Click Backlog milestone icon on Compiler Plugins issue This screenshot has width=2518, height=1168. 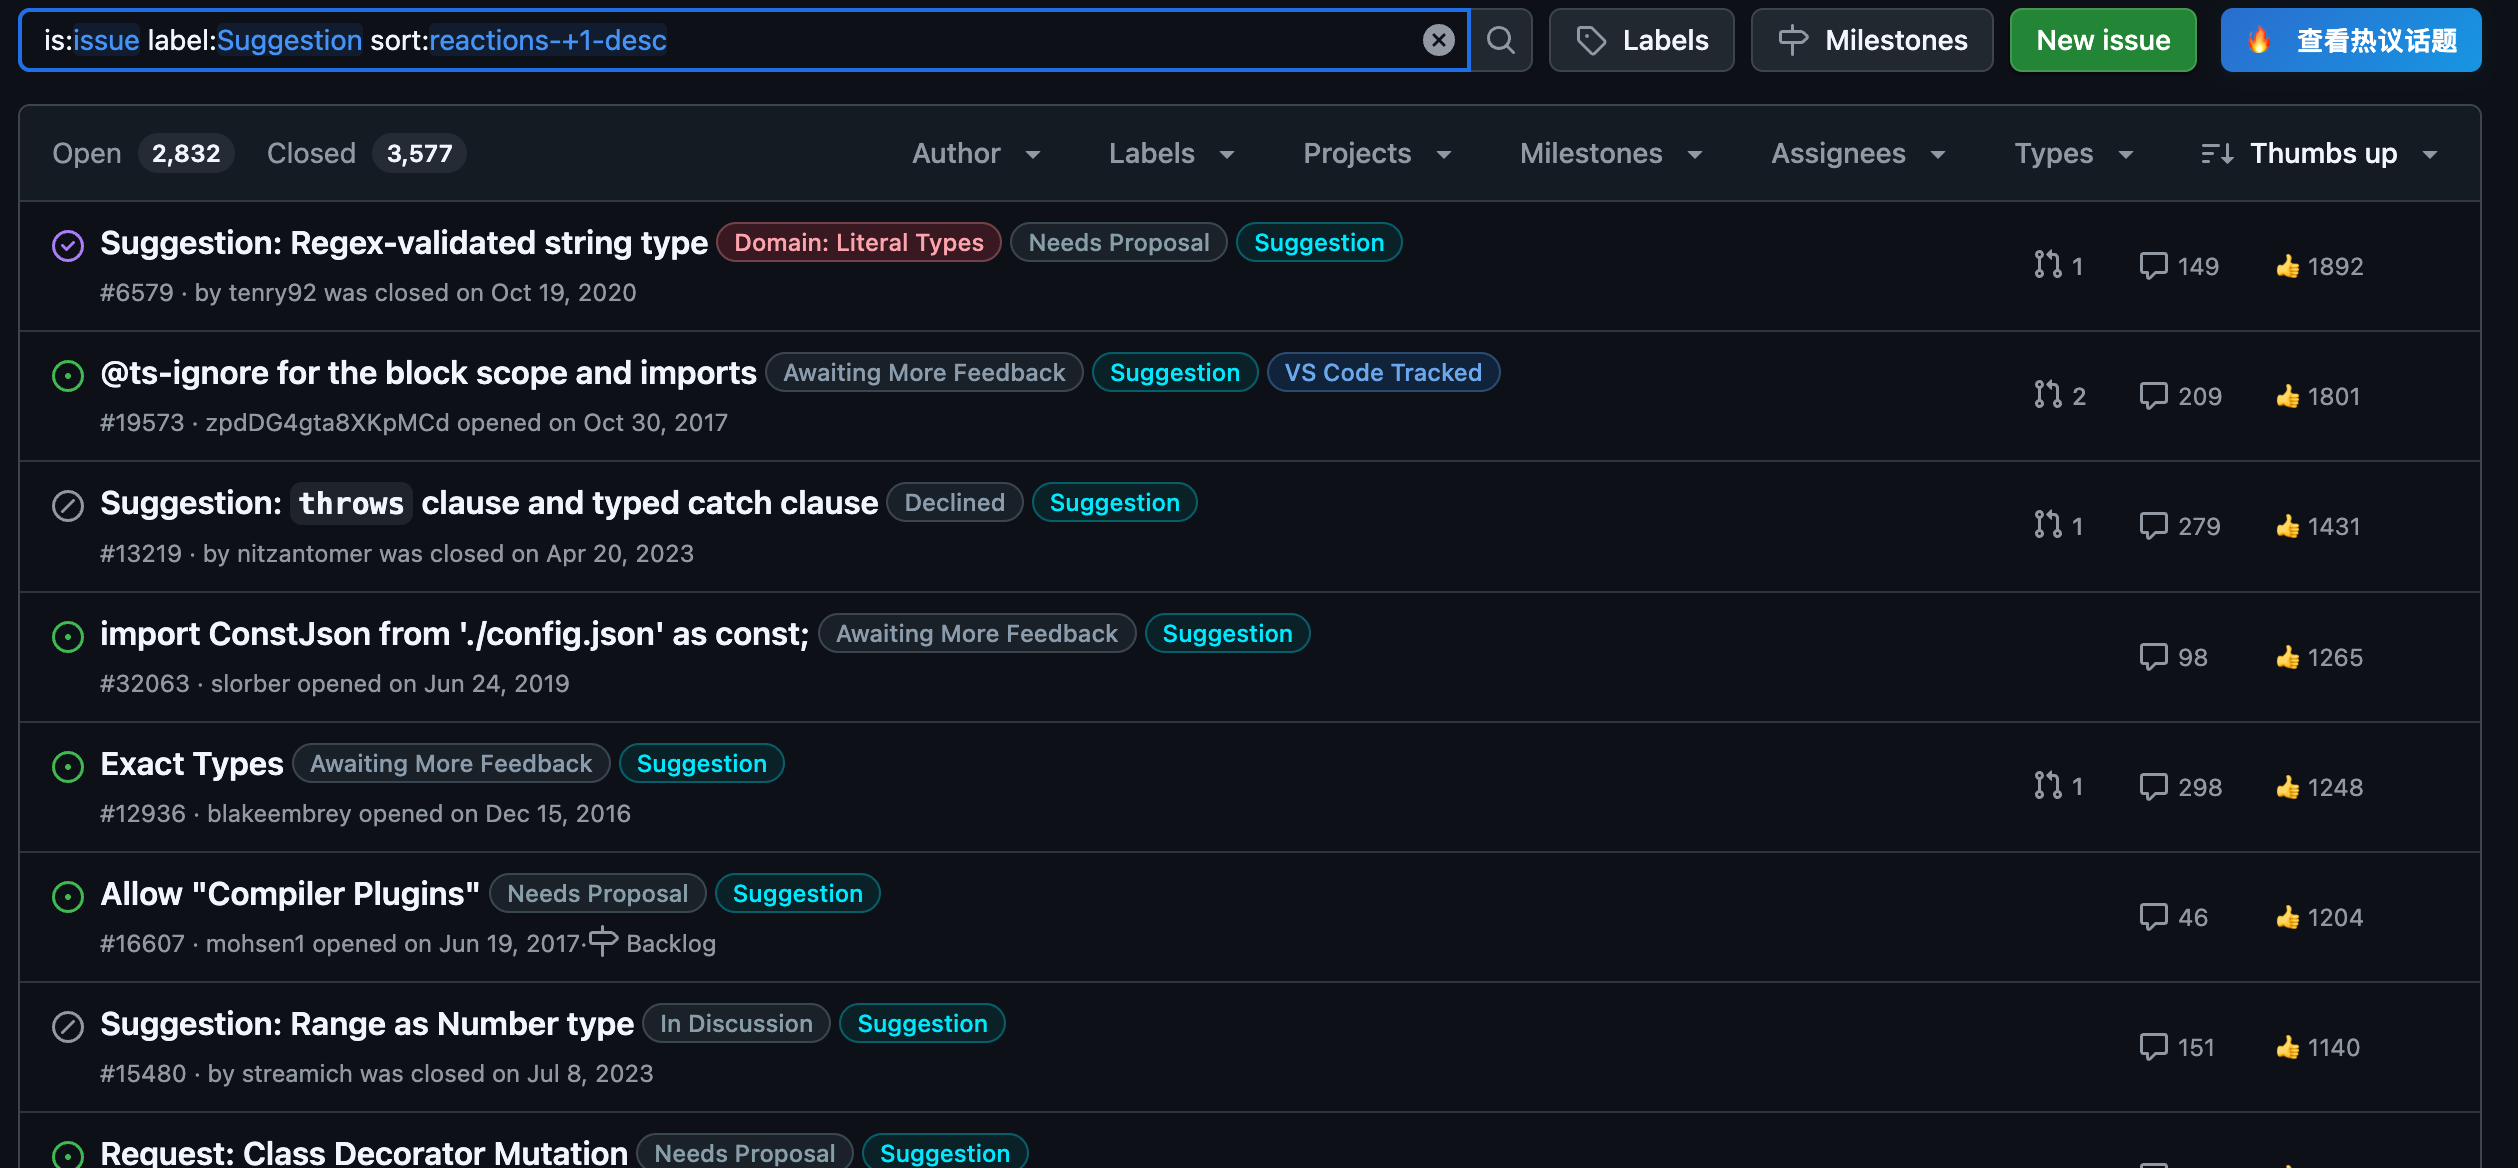pyautogui.click(x=603, y=941)
